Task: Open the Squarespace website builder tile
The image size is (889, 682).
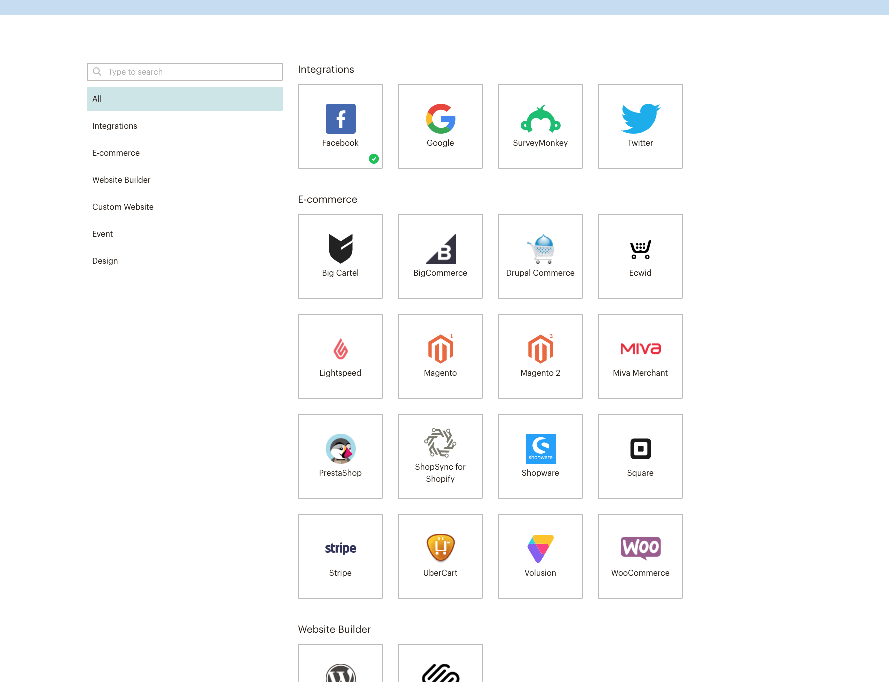Action: click(440, 663)
